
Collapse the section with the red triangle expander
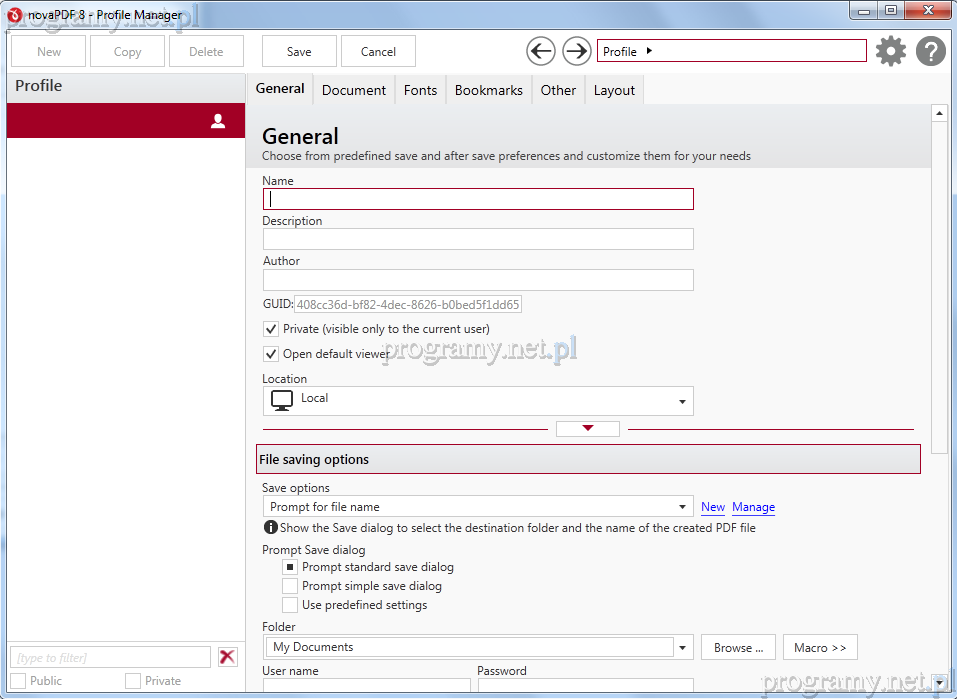[x=588, y=429]
